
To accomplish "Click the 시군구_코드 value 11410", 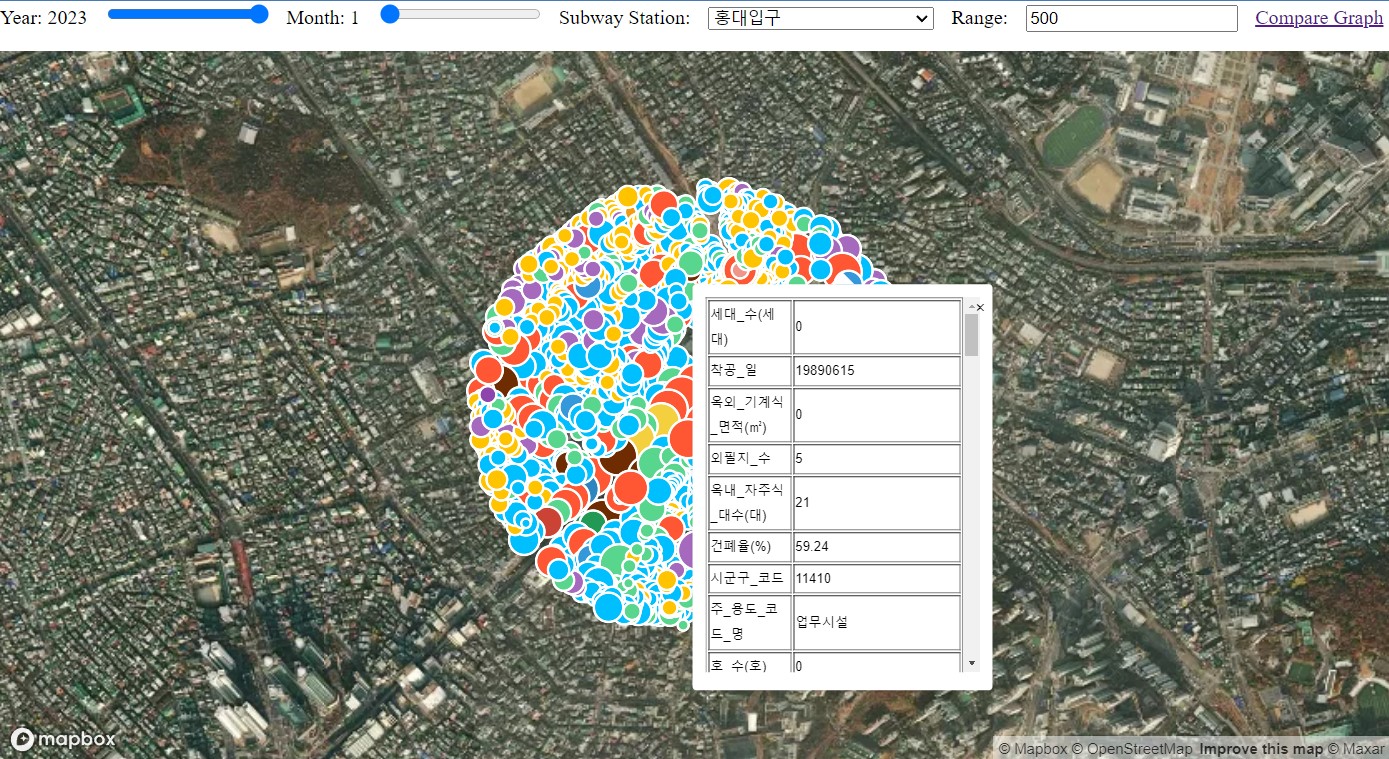I will [876, 579].
